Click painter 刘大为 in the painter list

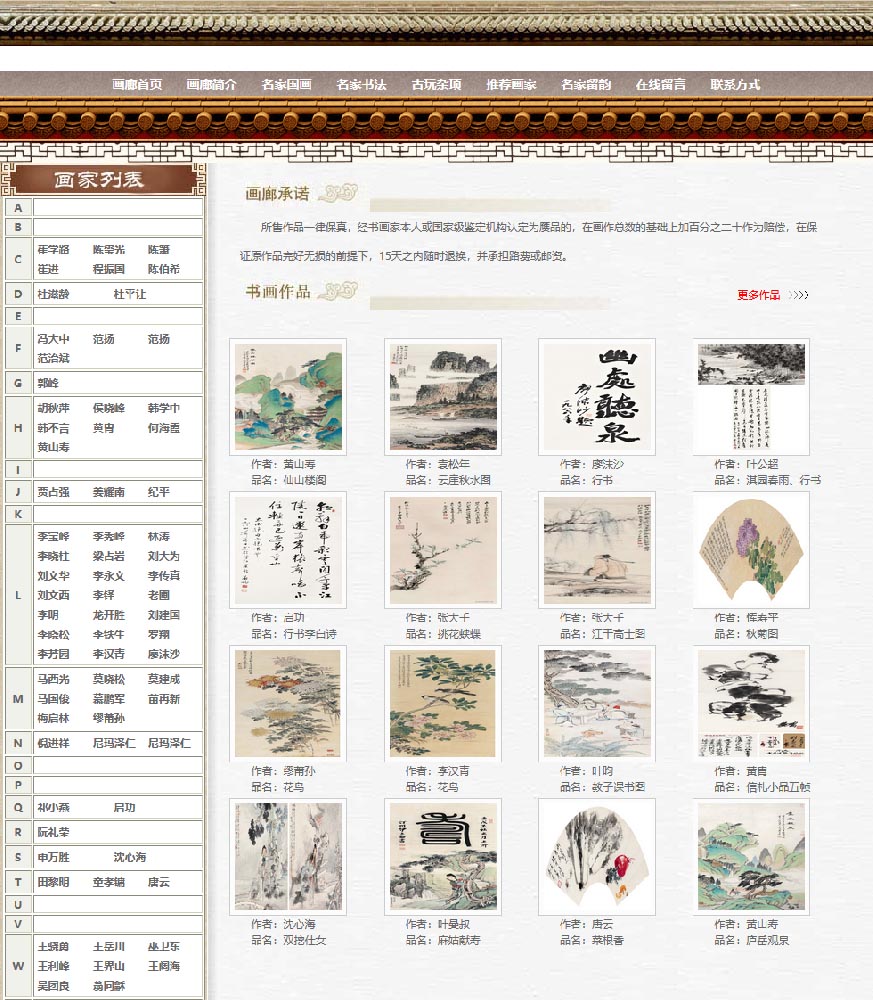pos(164,556)
